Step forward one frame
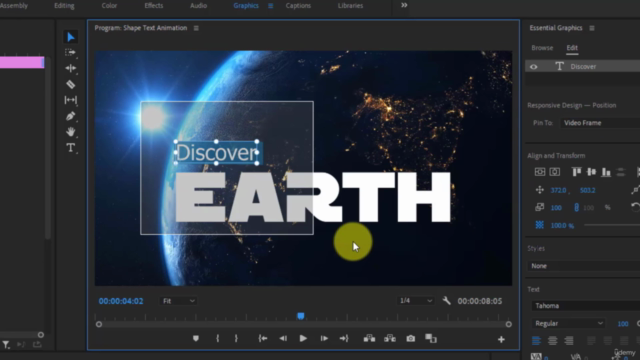This screenshot has height=360, width=640. [324, 338]
